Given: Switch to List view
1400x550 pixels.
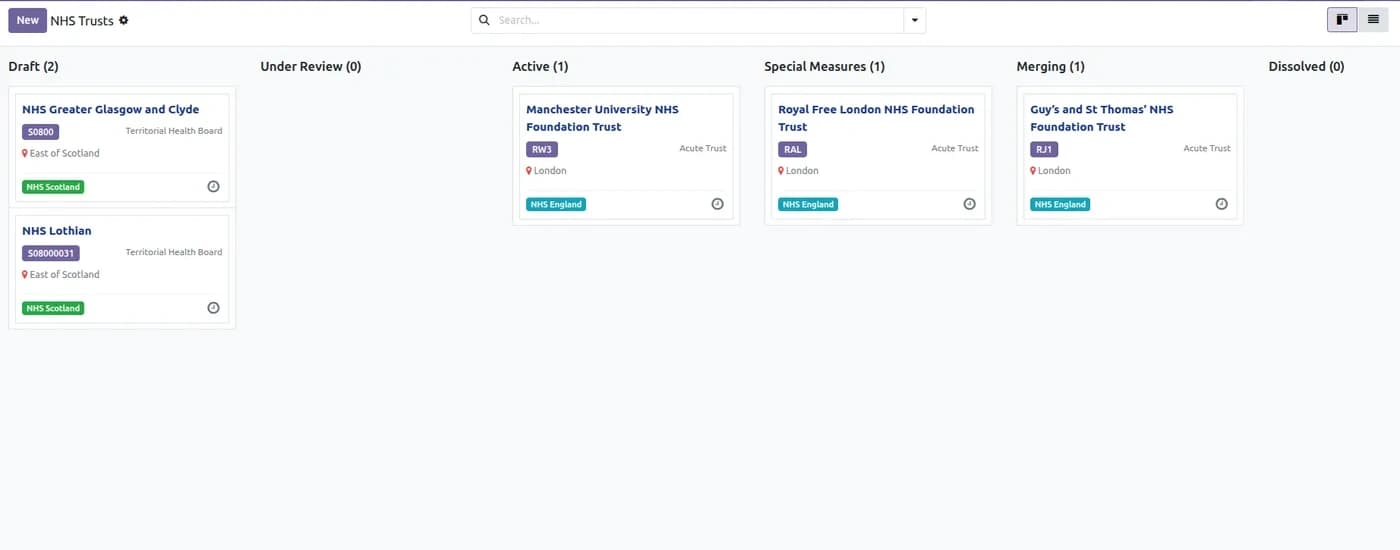Looking at the screenshot, I should (x=1374, y=20).
